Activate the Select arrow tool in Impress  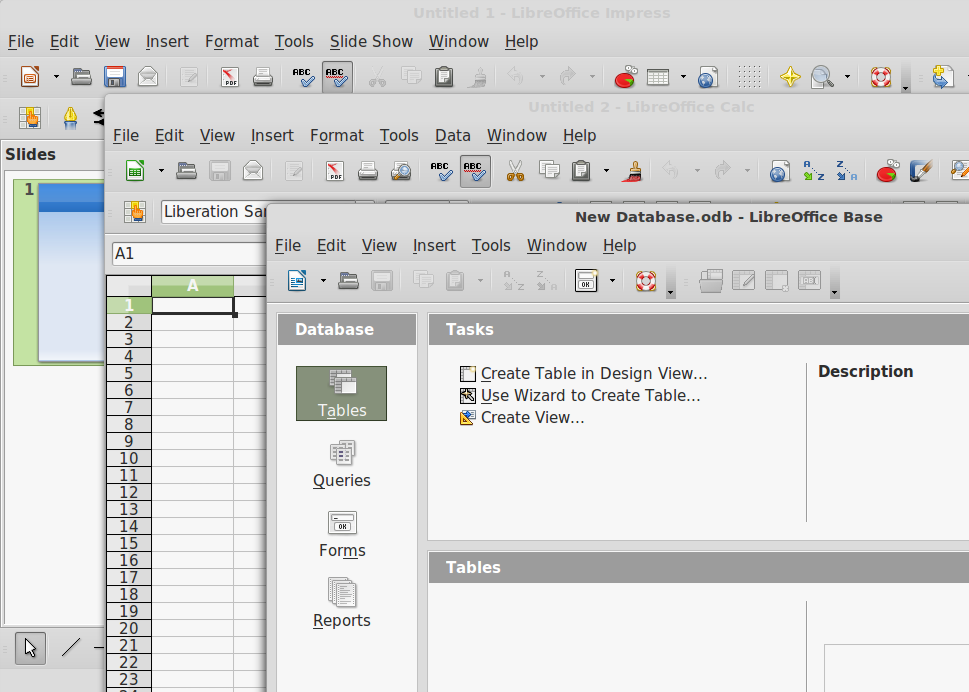click(30, 647)
